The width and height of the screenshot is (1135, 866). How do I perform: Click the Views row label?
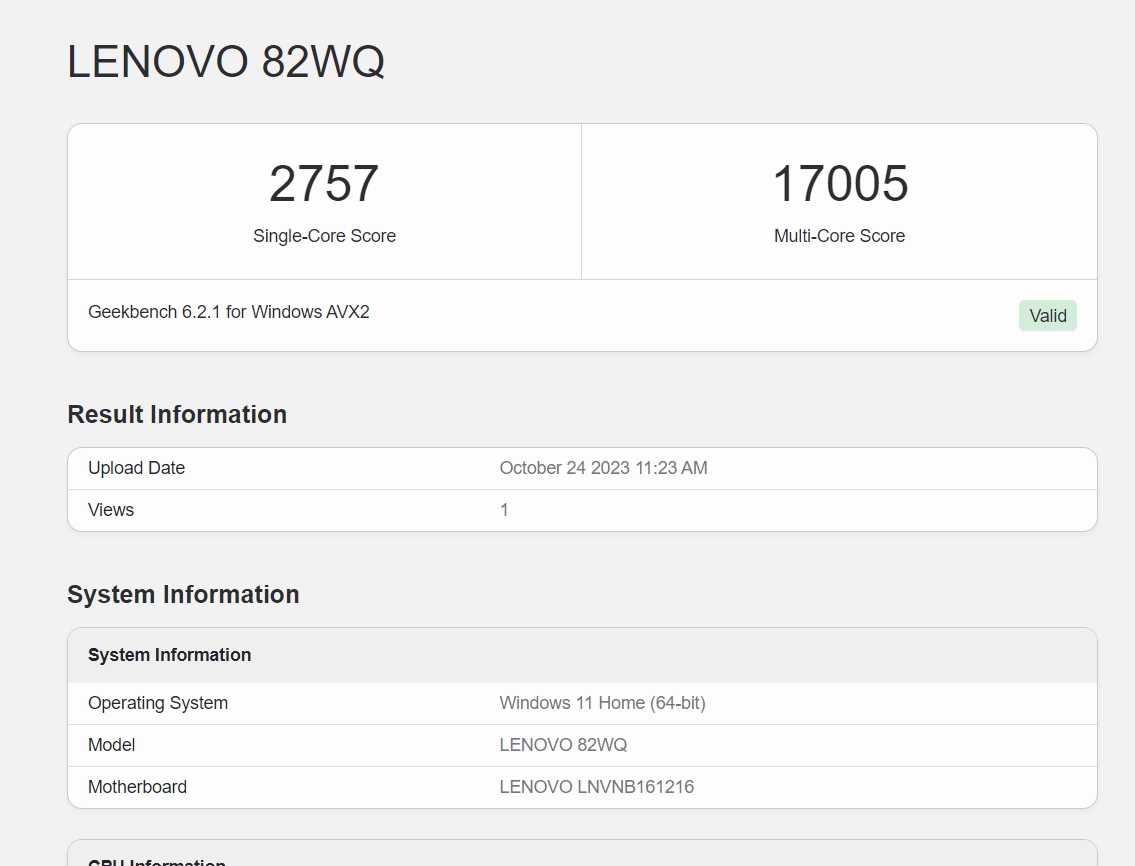(111, 510)
